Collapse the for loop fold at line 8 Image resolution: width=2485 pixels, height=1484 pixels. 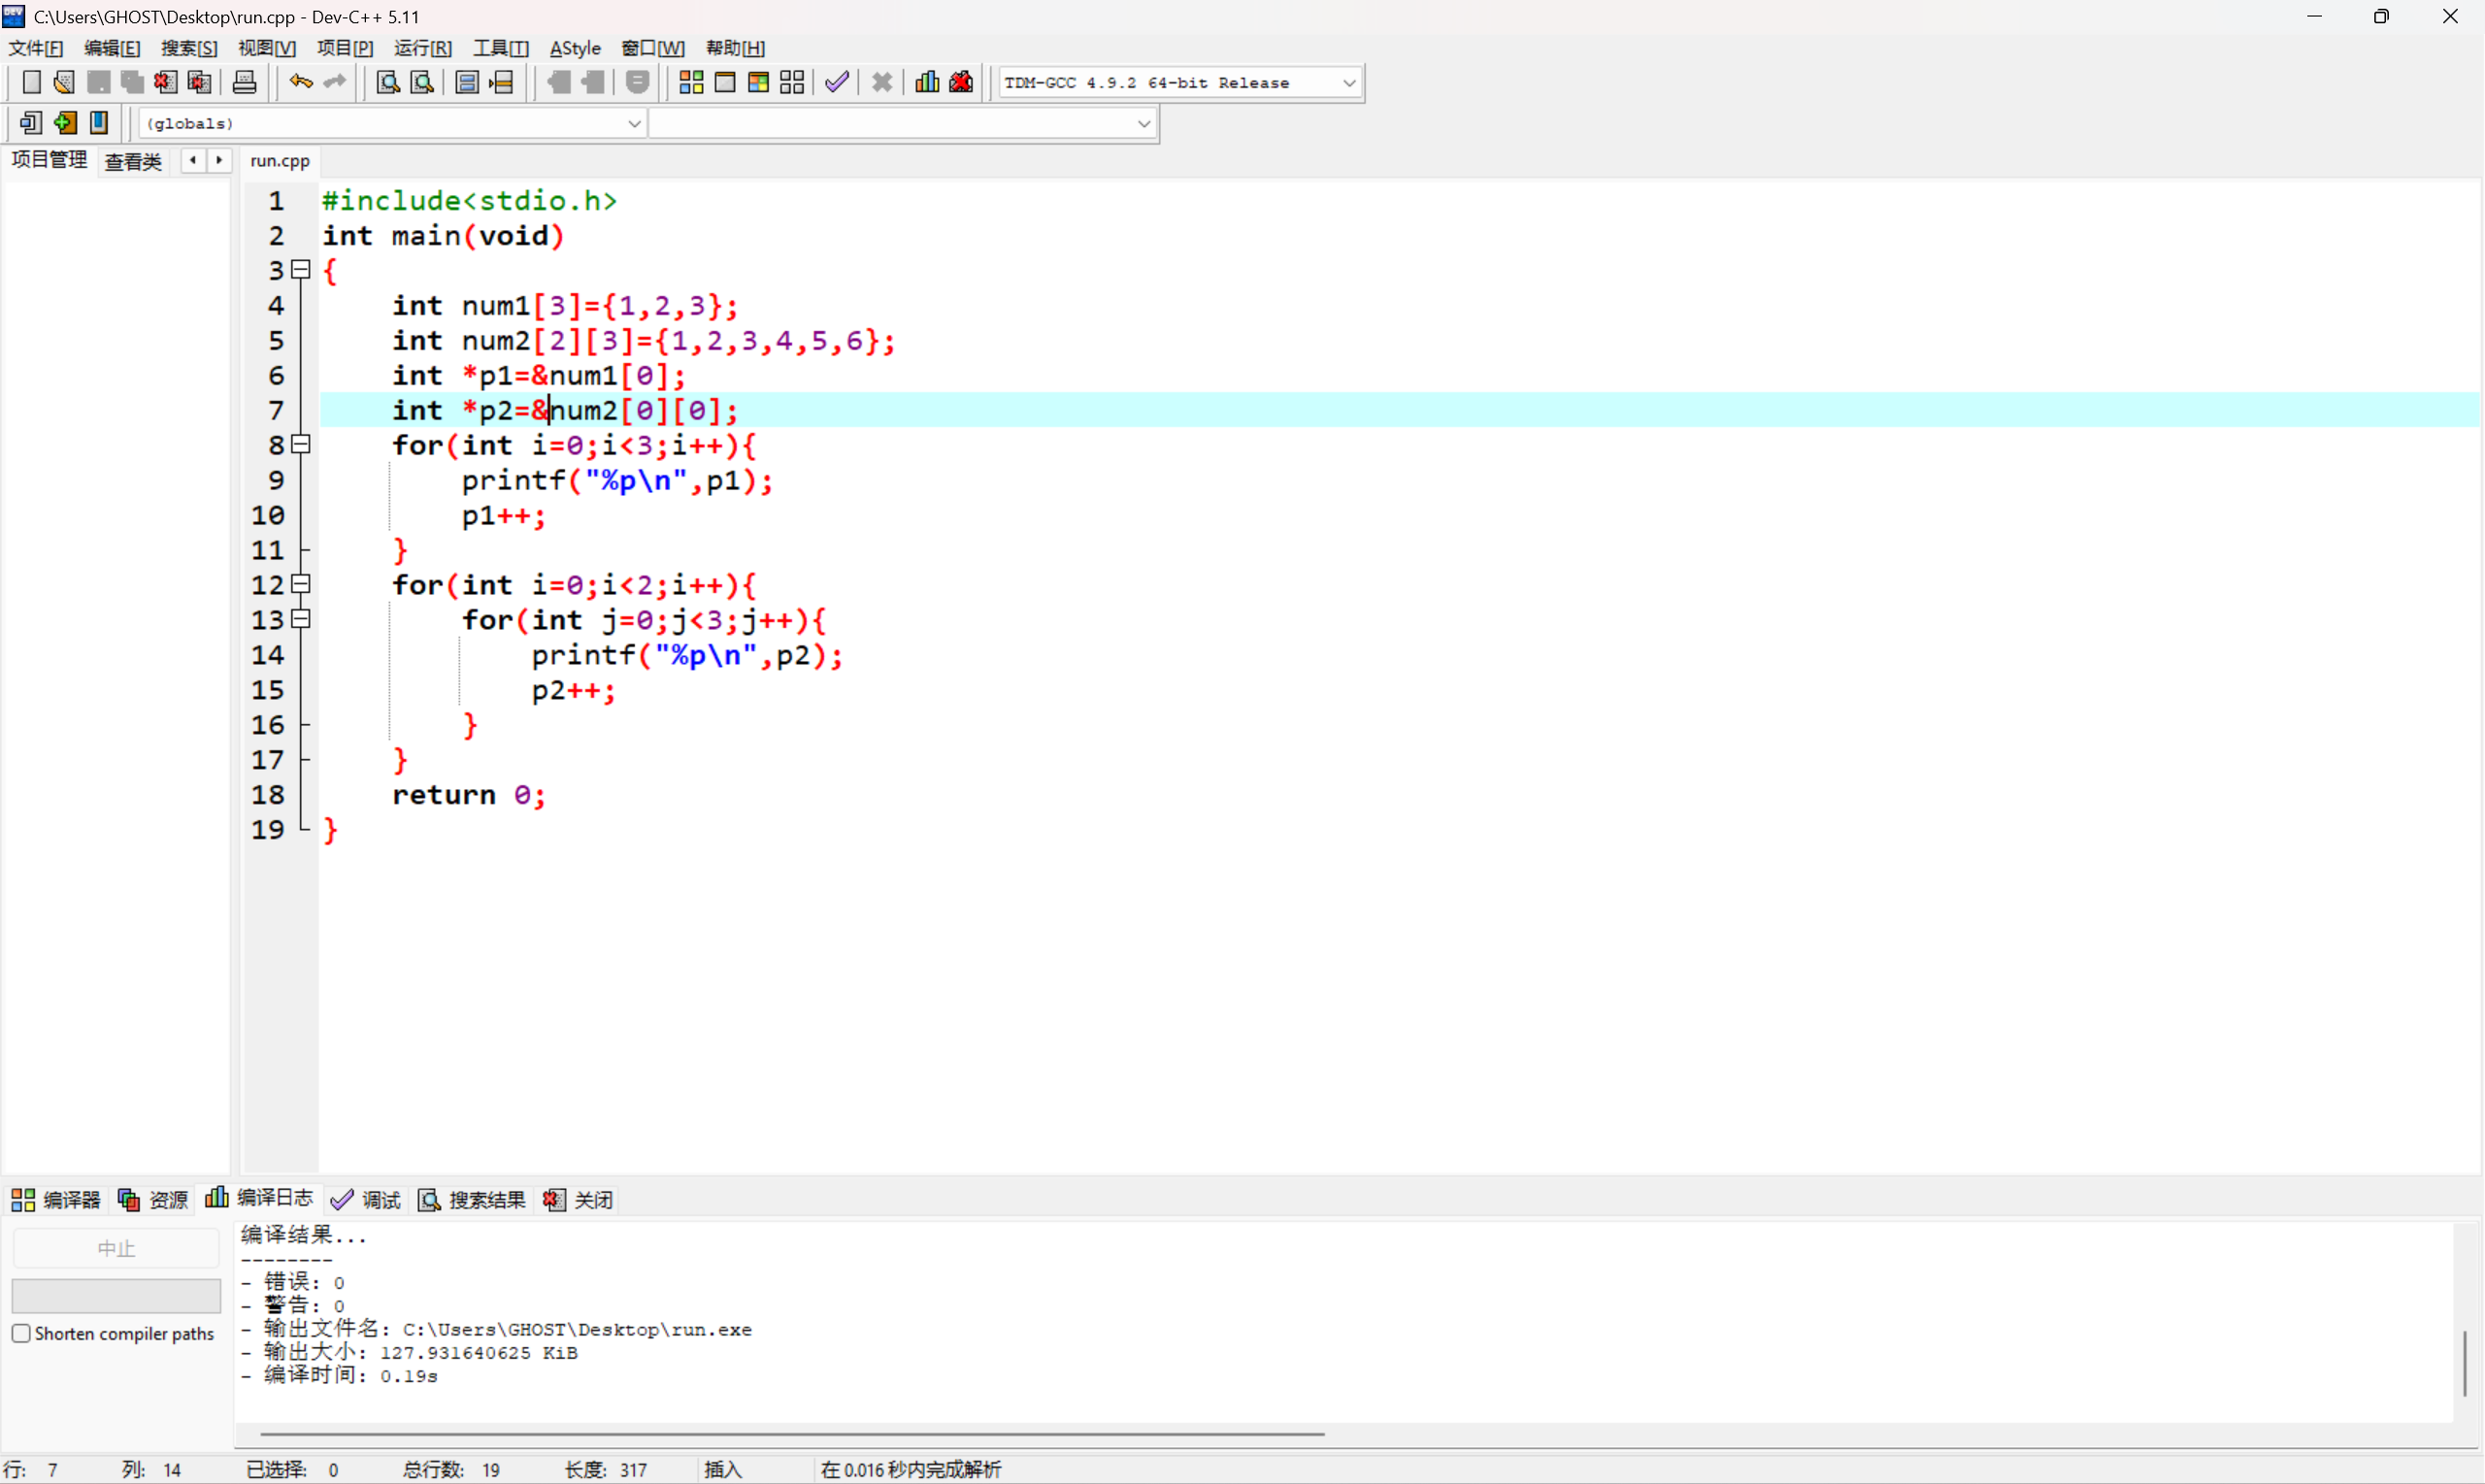[301, 444]
